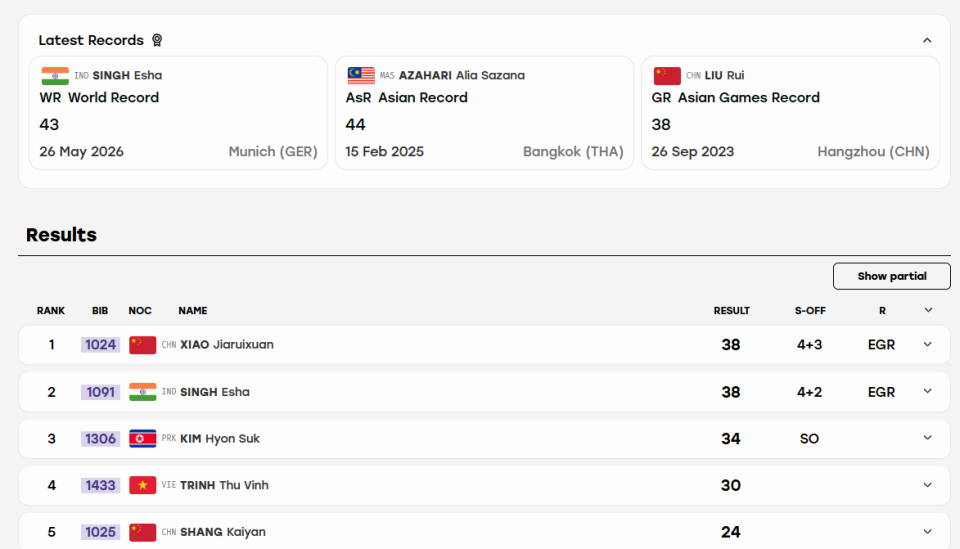Select bib number 1025
This screenshot has height=549, width=960.
point(100,532)
